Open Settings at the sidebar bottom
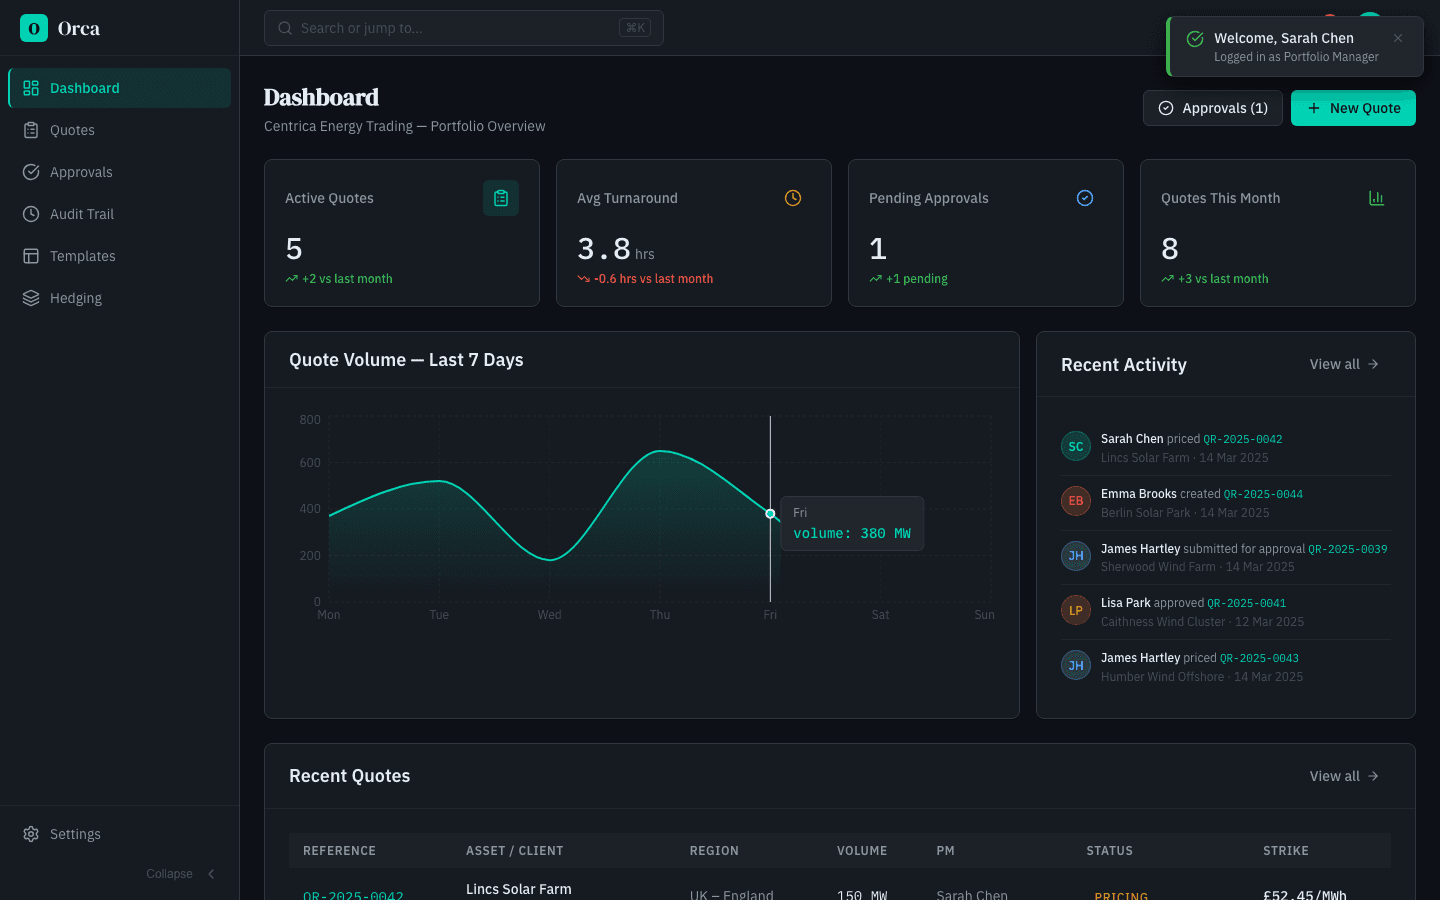The height and width of the screenshot is (900, 1440). tap(119, 834)
